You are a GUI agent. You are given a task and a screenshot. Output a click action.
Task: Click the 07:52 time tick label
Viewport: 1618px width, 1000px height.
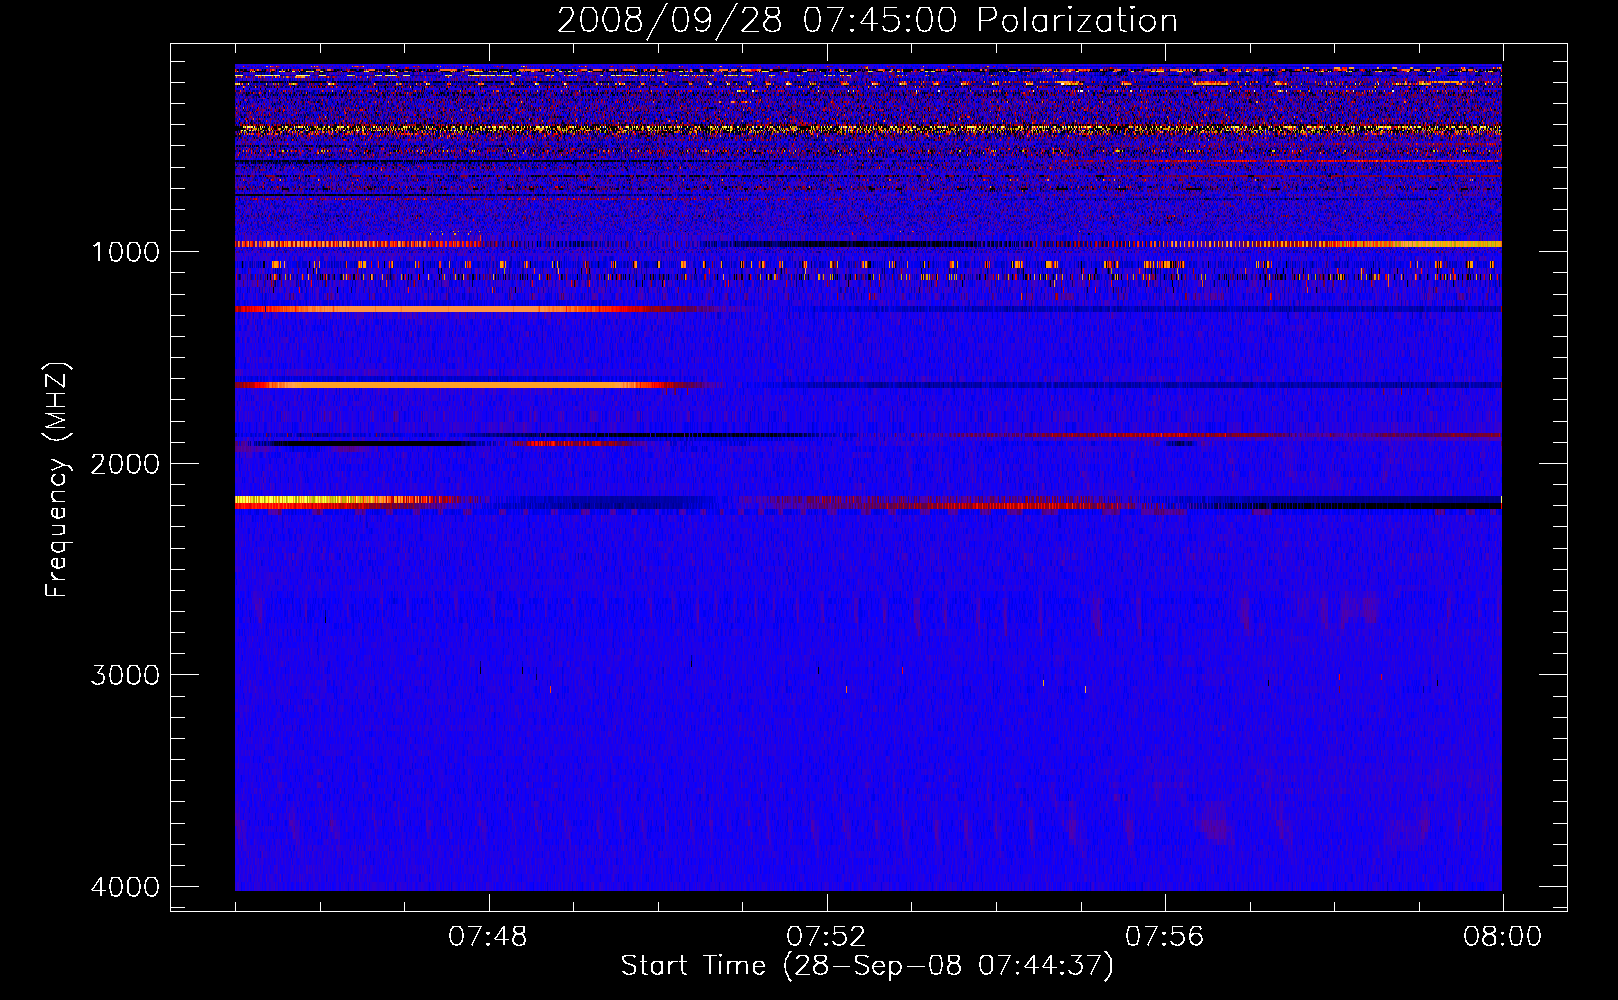[x=826, y=937]
